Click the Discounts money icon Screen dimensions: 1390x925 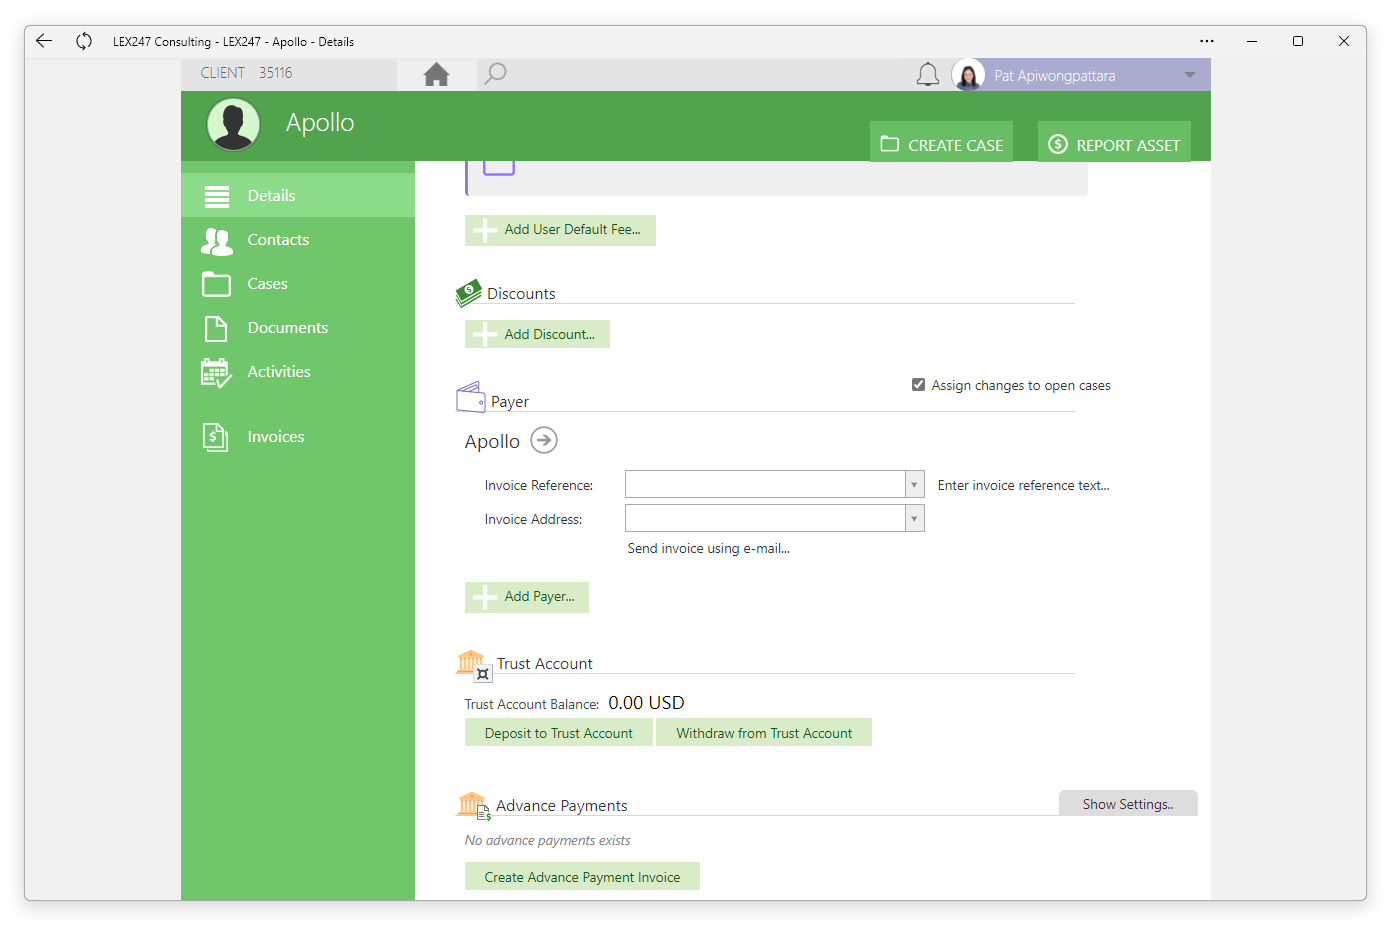tap(469, 292)
